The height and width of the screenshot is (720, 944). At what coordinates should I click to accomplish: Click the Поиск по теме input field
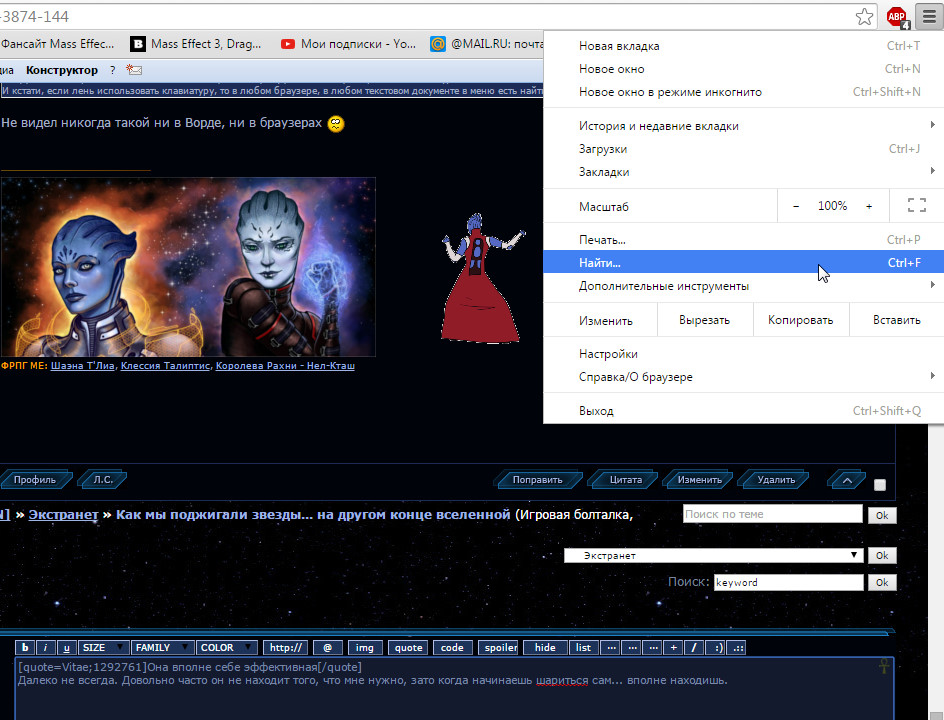tap(772, 514)
